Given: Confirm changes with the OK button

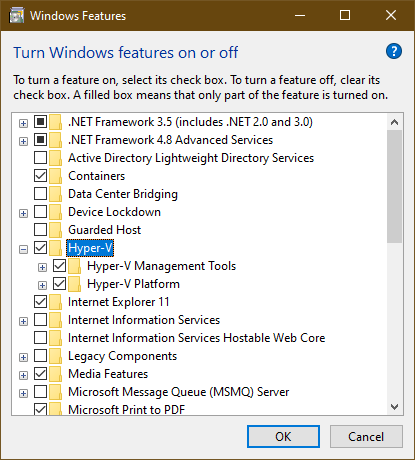Looking at the screenshot, I should pyautogui.click(x=283, y=436).
